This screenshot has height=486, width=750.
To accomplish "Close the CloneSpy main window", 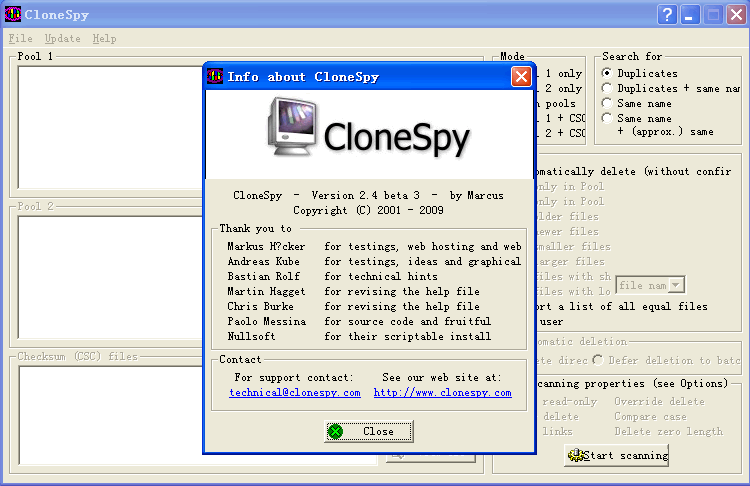I will click(x=736, y=14).
